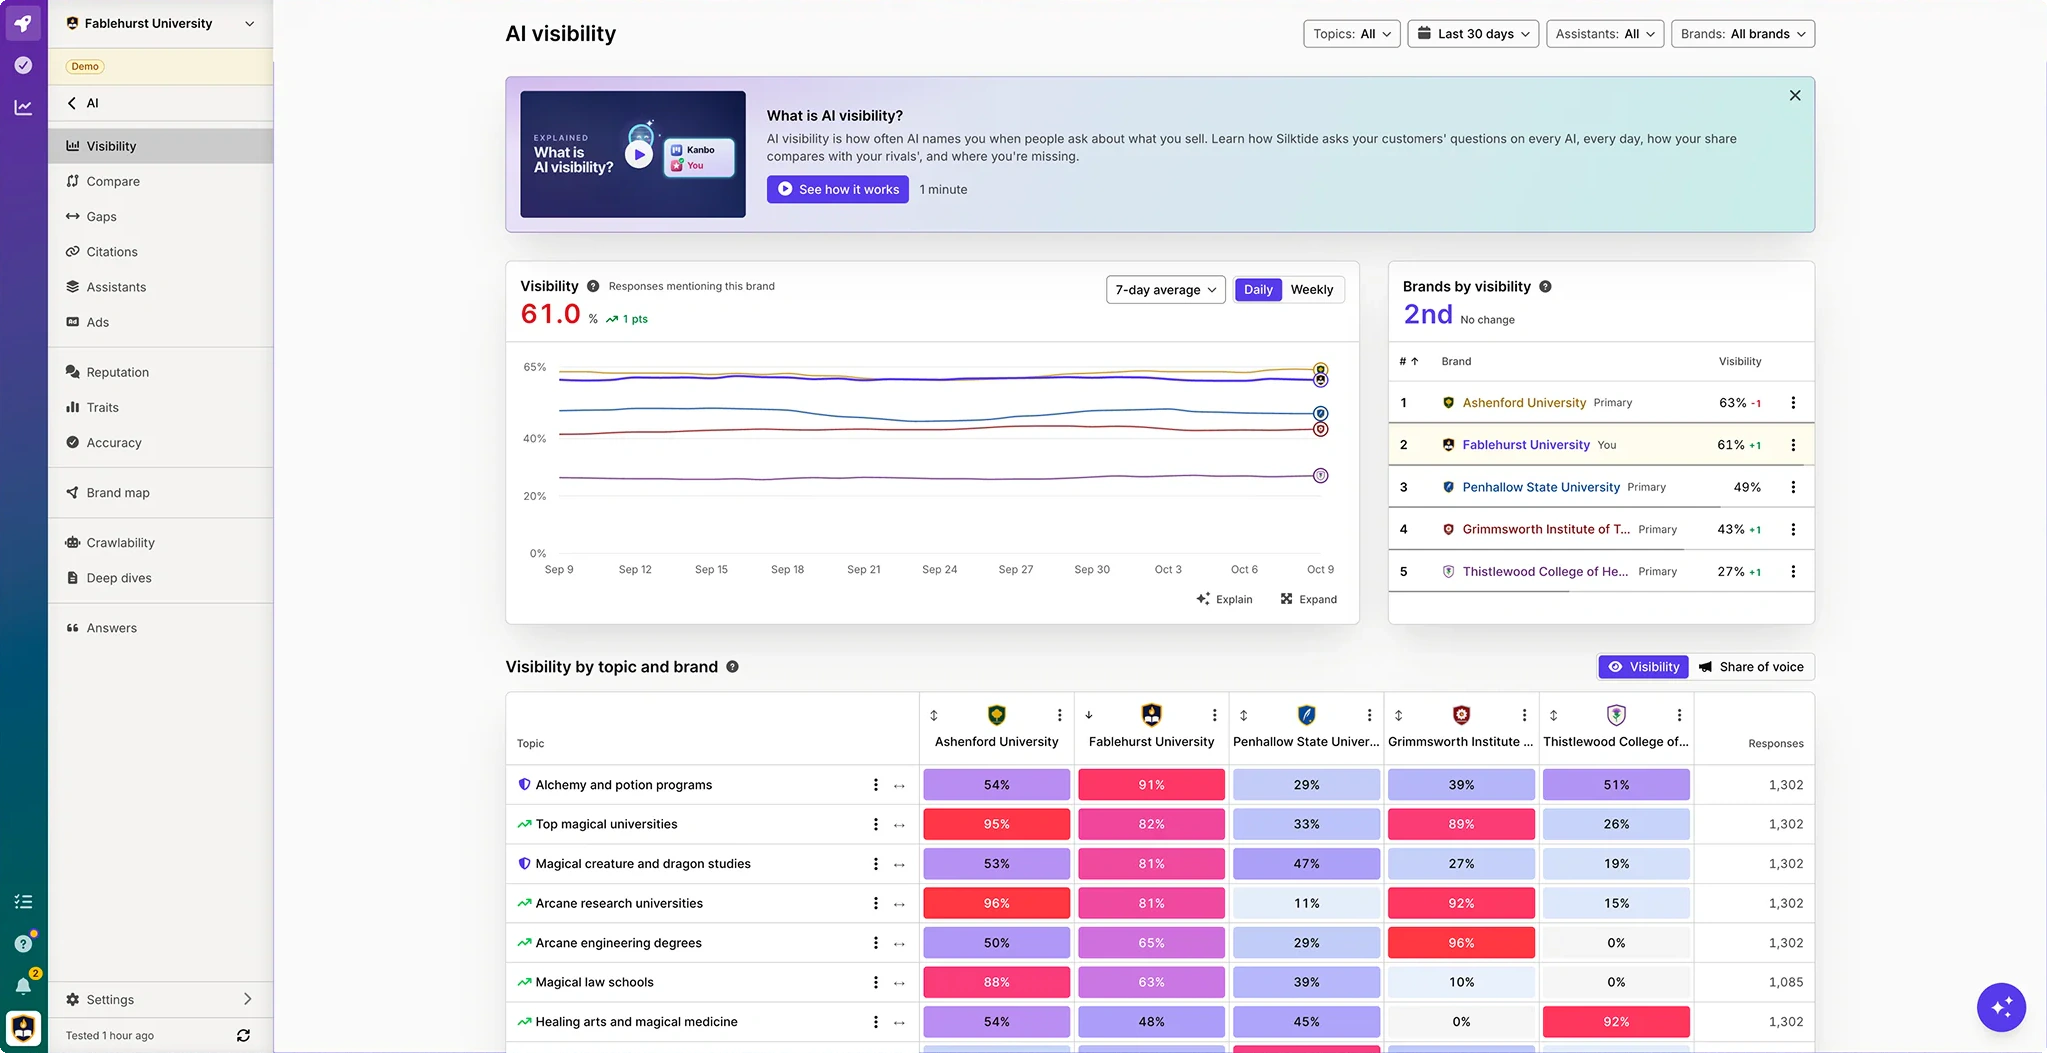Open Compare in the sidebar
Viewport: 2047px width, 1053px height.
[x=160, y=181]
